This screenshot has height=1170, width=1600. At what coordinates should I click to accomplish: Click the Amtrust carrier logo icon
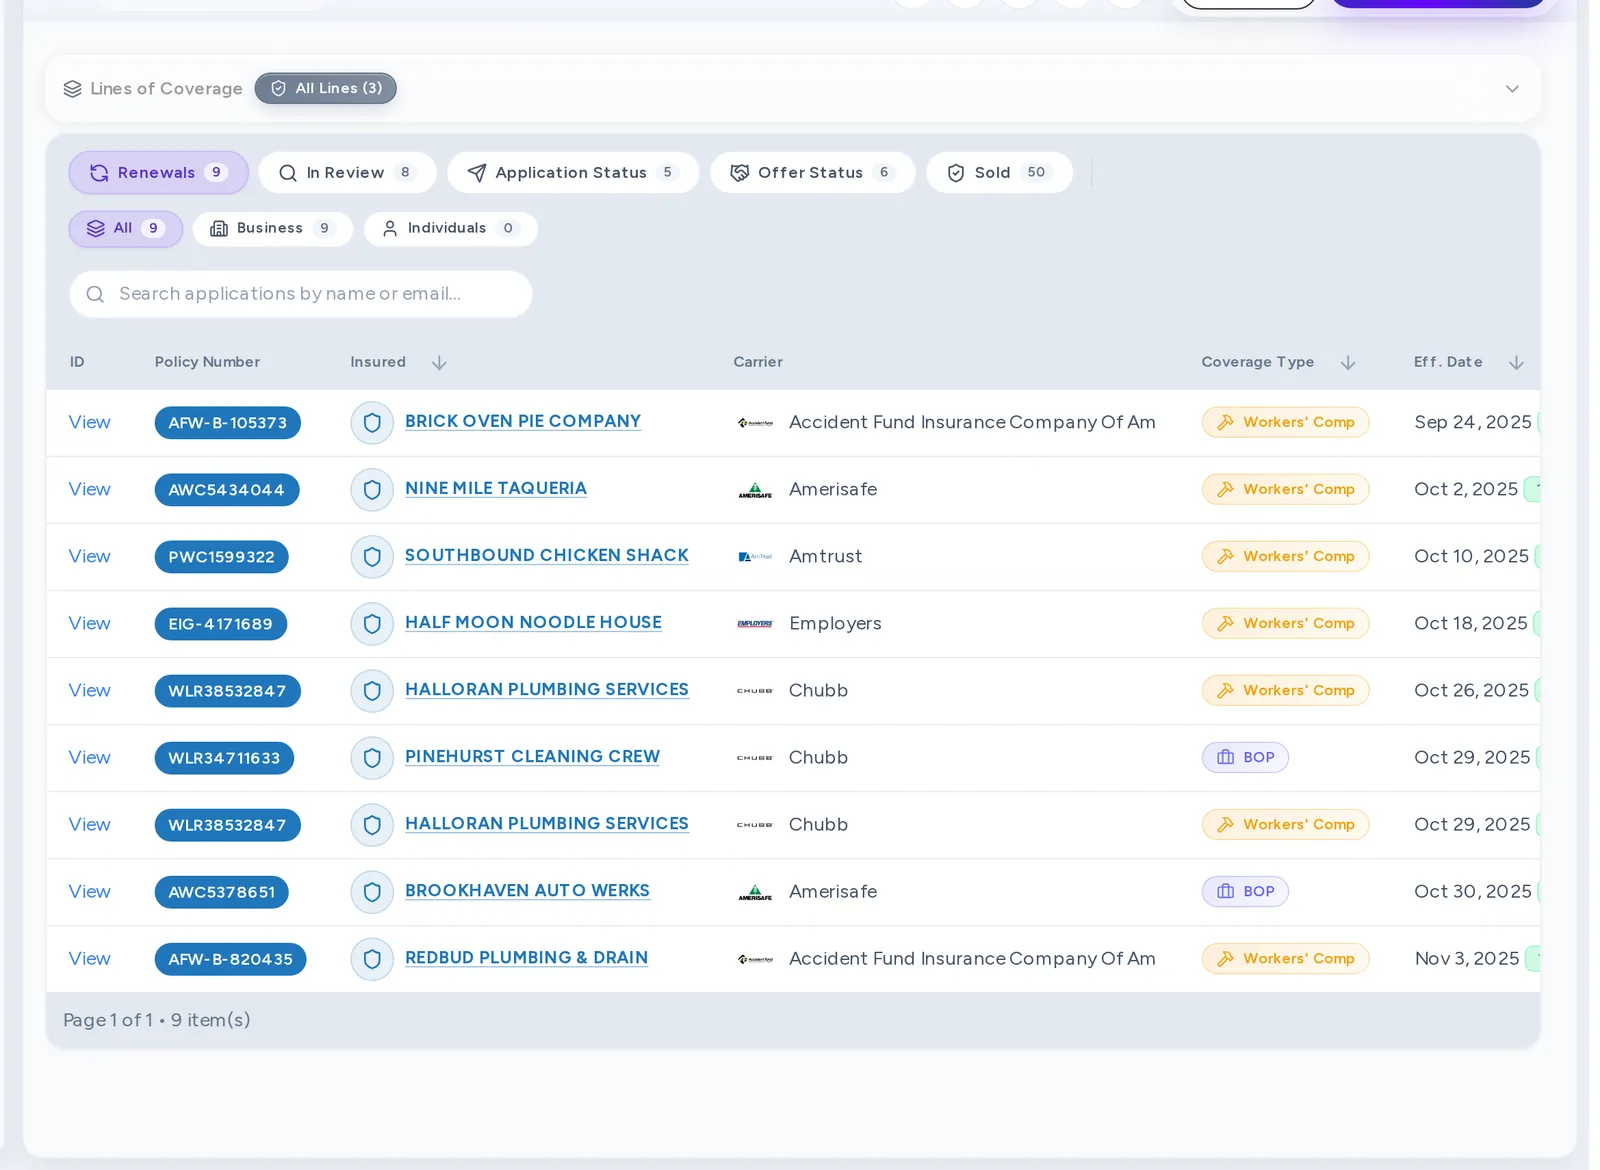click(755, 557)
